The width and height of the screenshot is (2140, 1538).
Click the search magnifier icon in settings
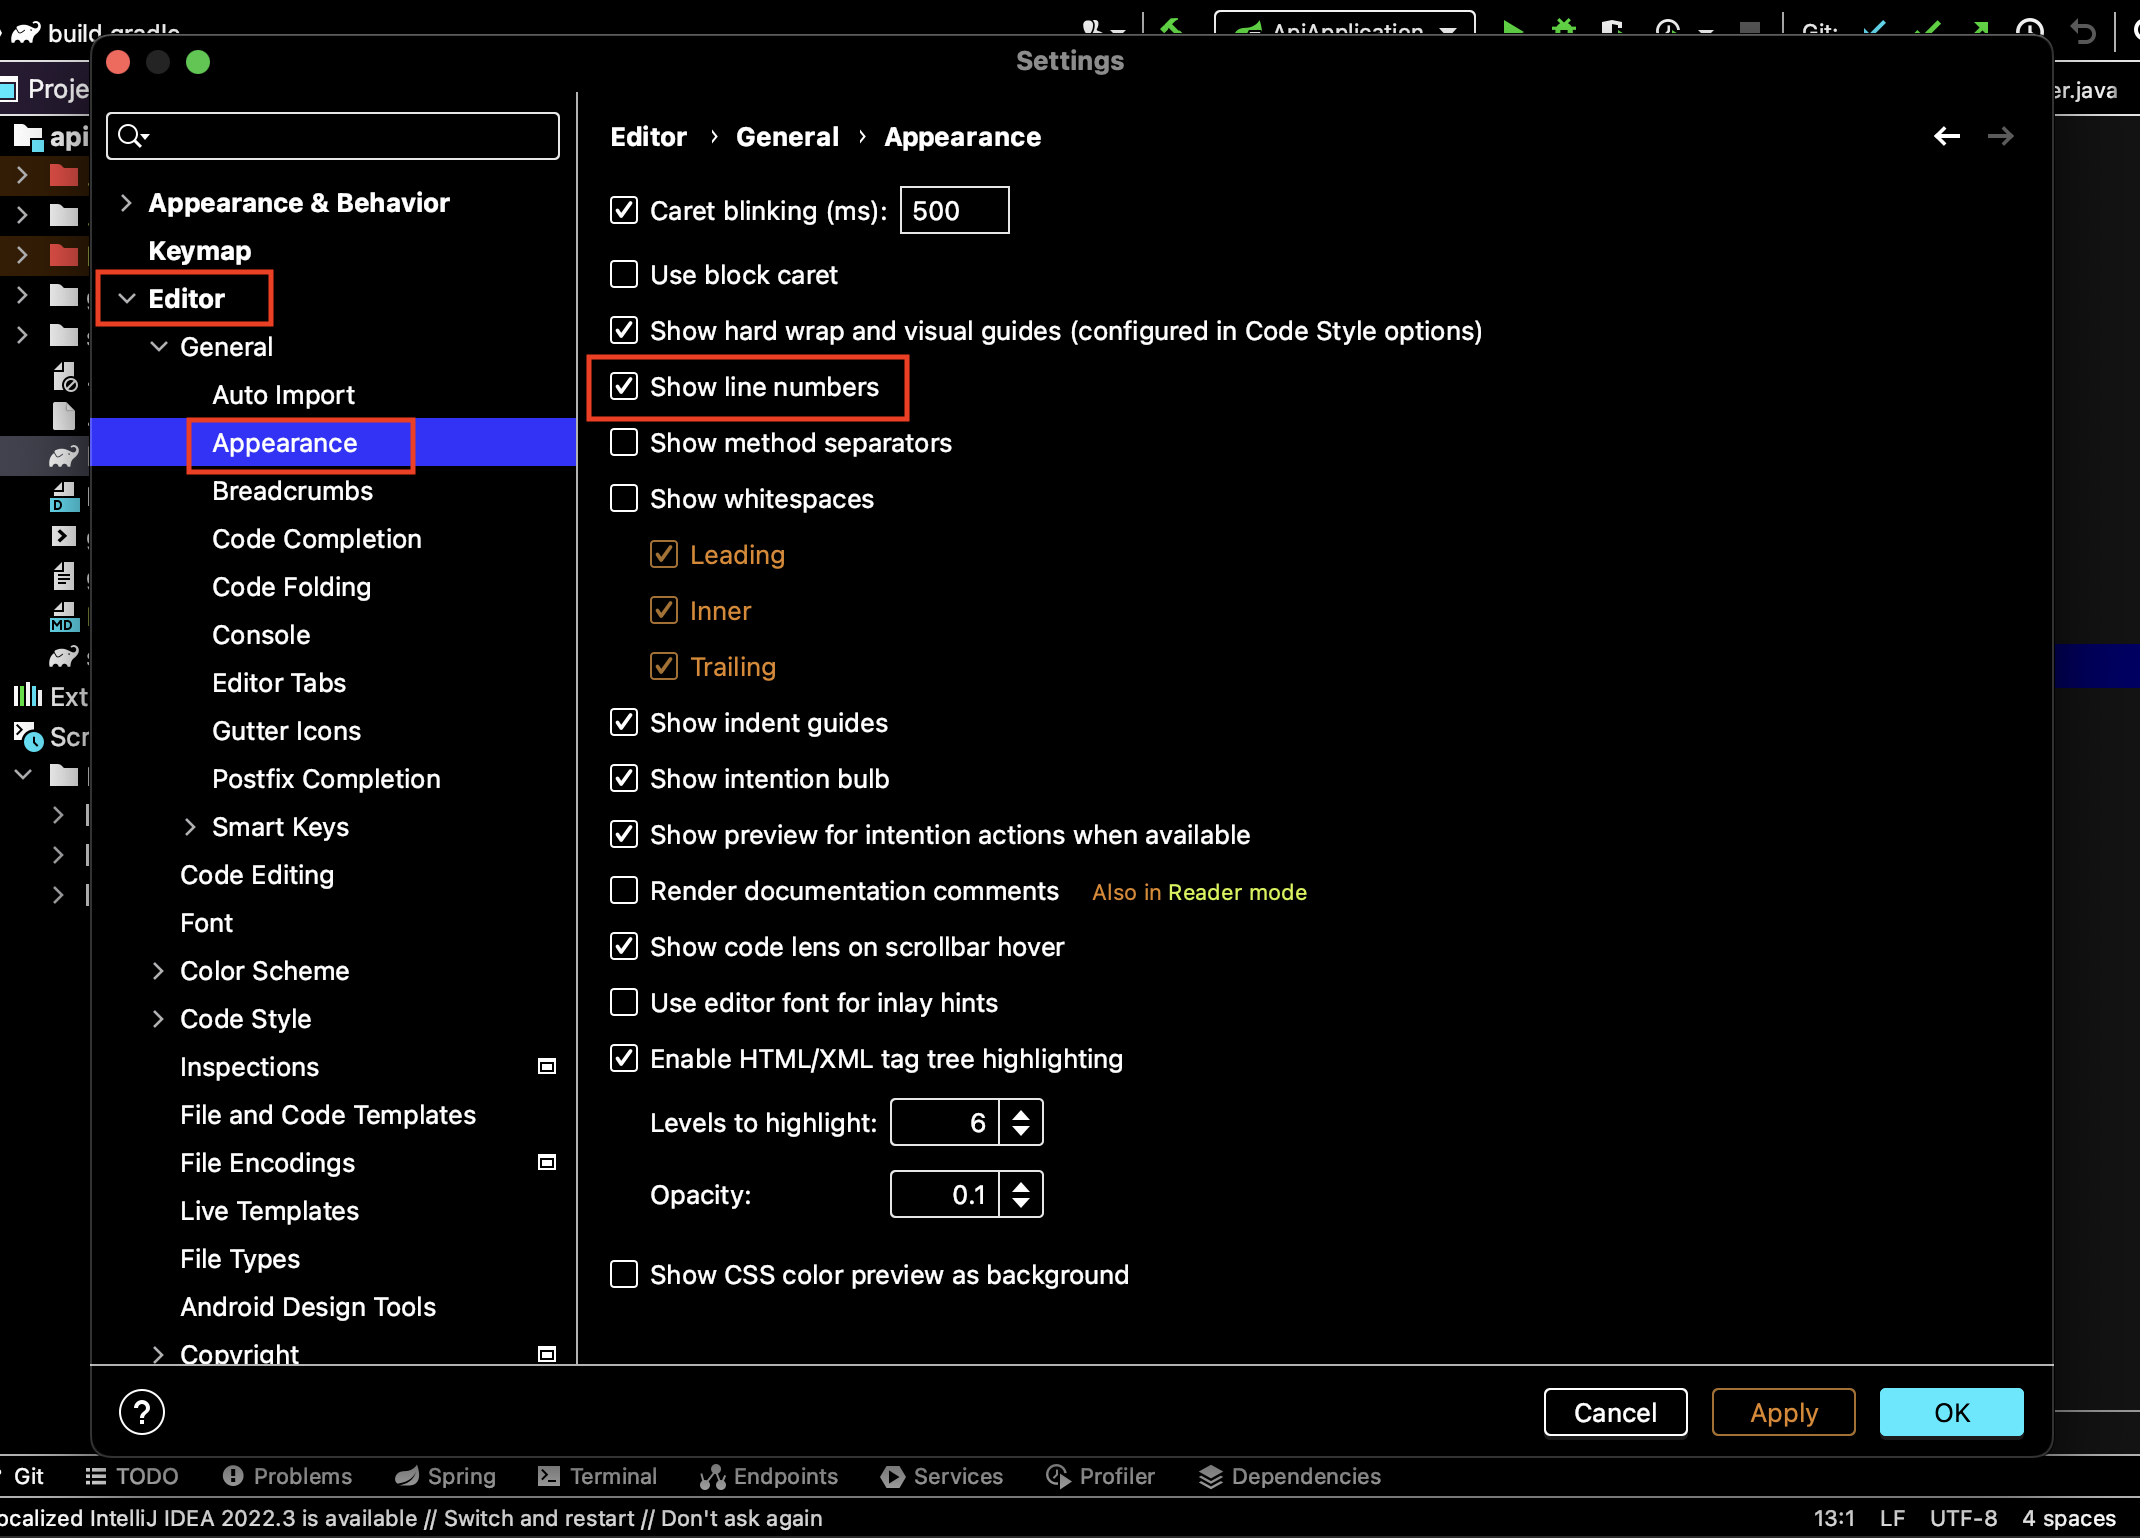(x=131, y=136)
